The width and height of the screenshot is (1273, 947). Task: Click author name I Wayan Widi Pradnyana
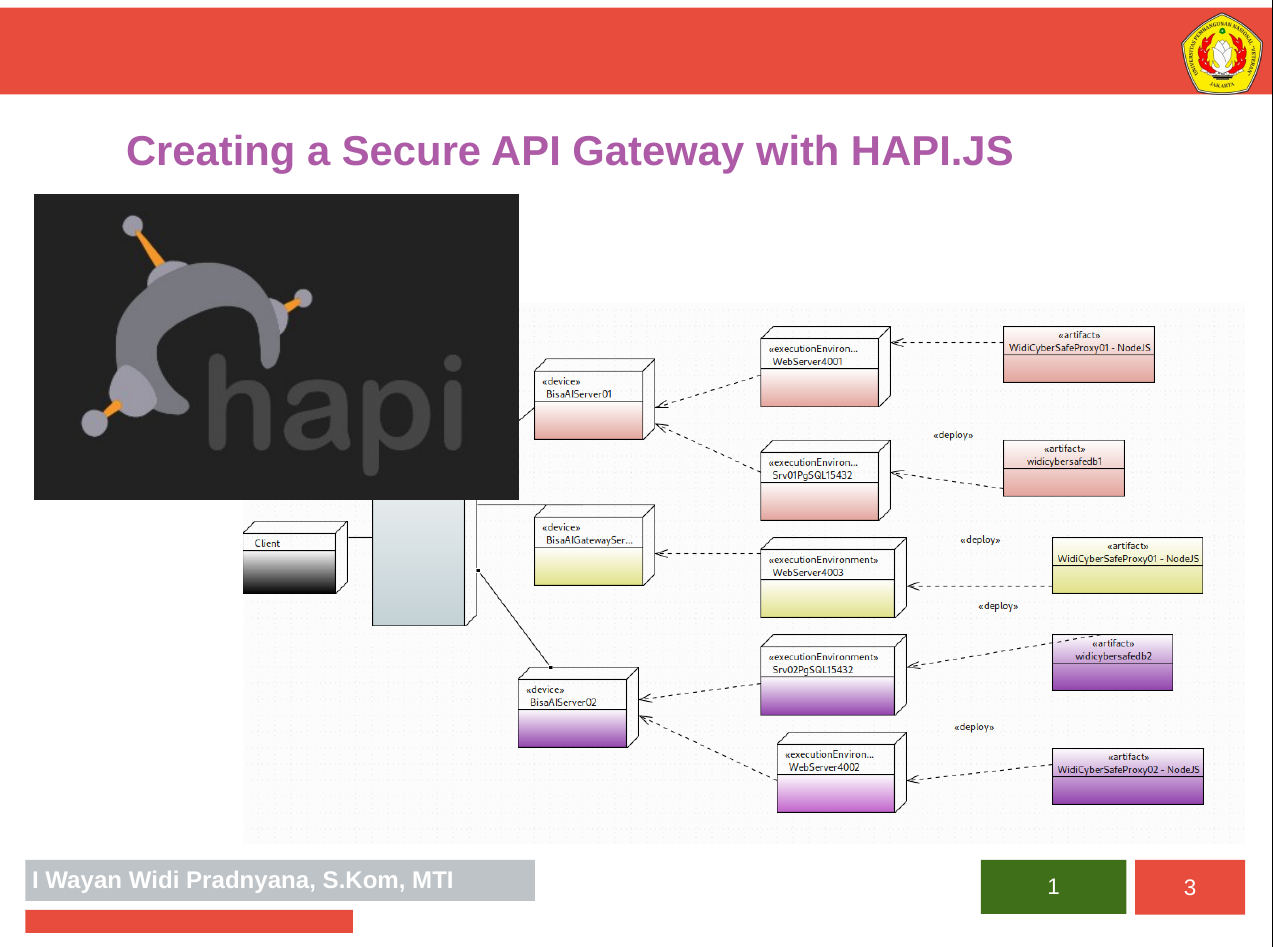pos(243,881)
